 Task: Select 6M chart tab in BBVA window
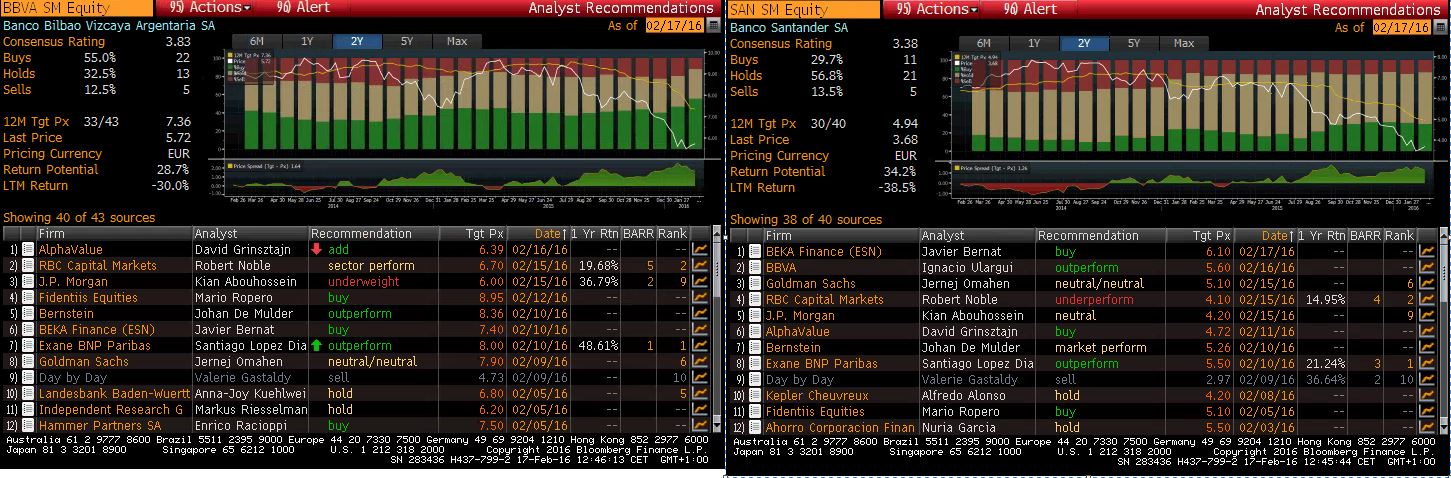pyautogui.click(x=256, y=41)
